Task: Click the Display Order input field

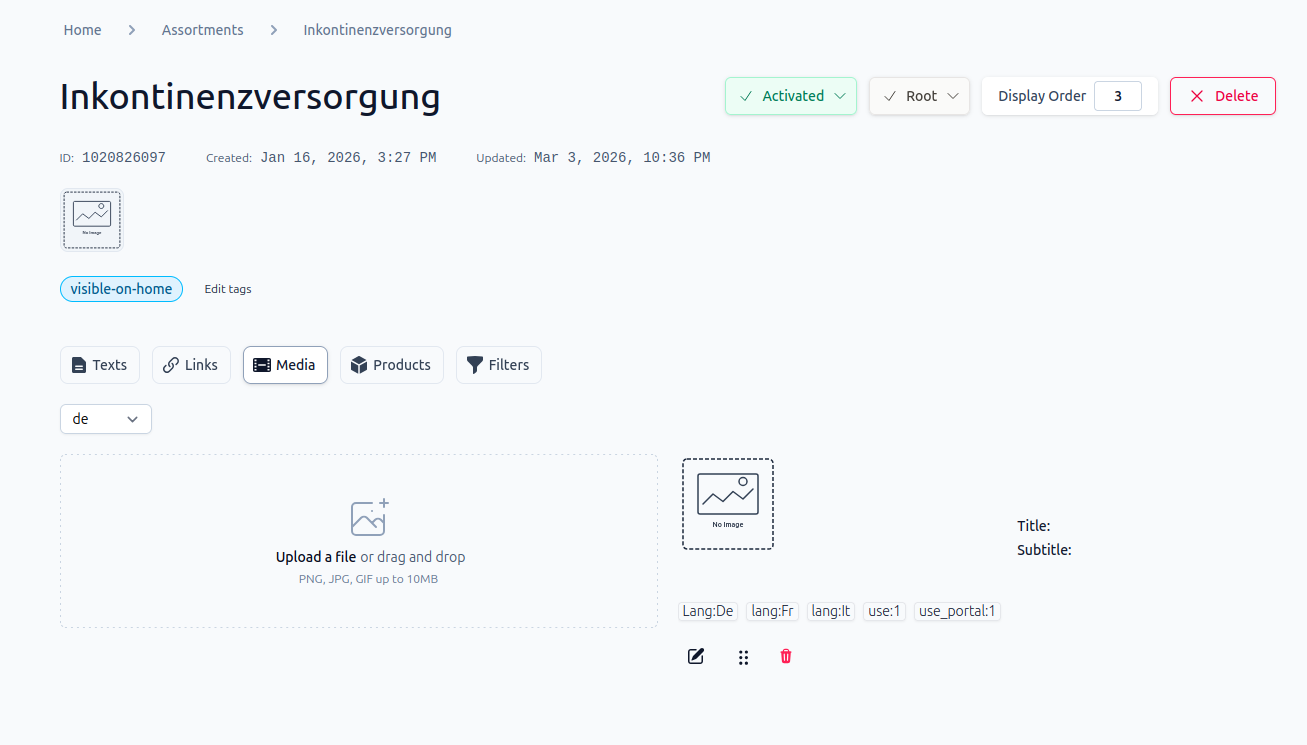Action: pyautogui.click(x=1118, y=96)
